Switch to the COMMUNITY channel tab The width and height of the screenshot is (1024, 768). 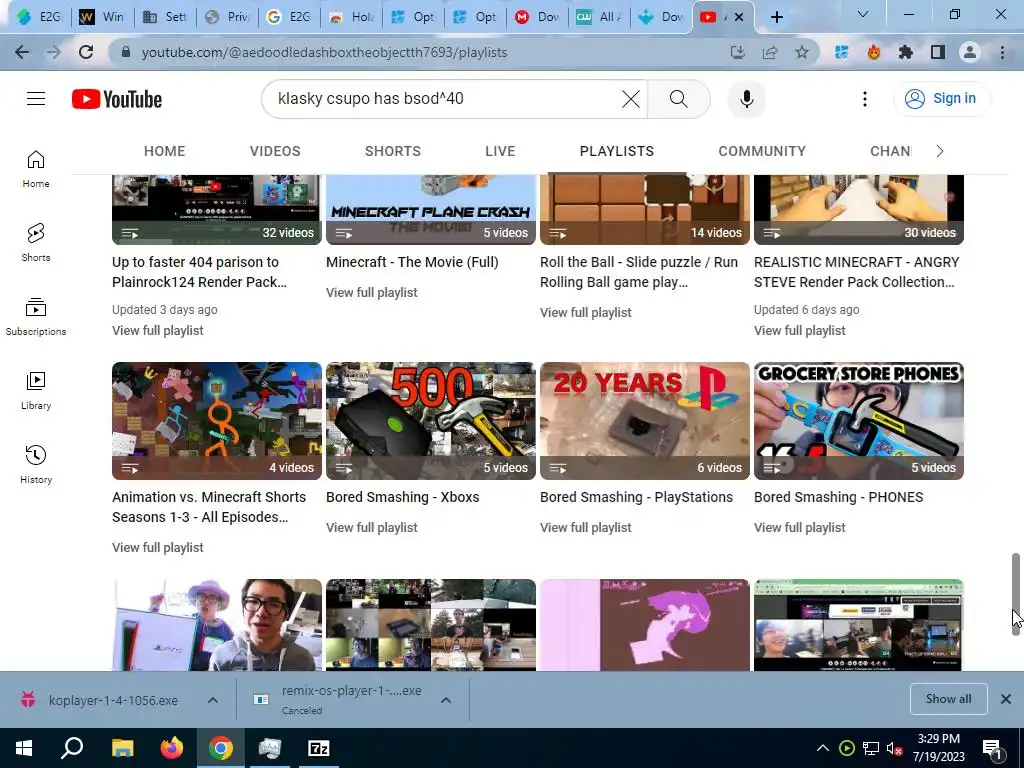[x=762, y=151]
